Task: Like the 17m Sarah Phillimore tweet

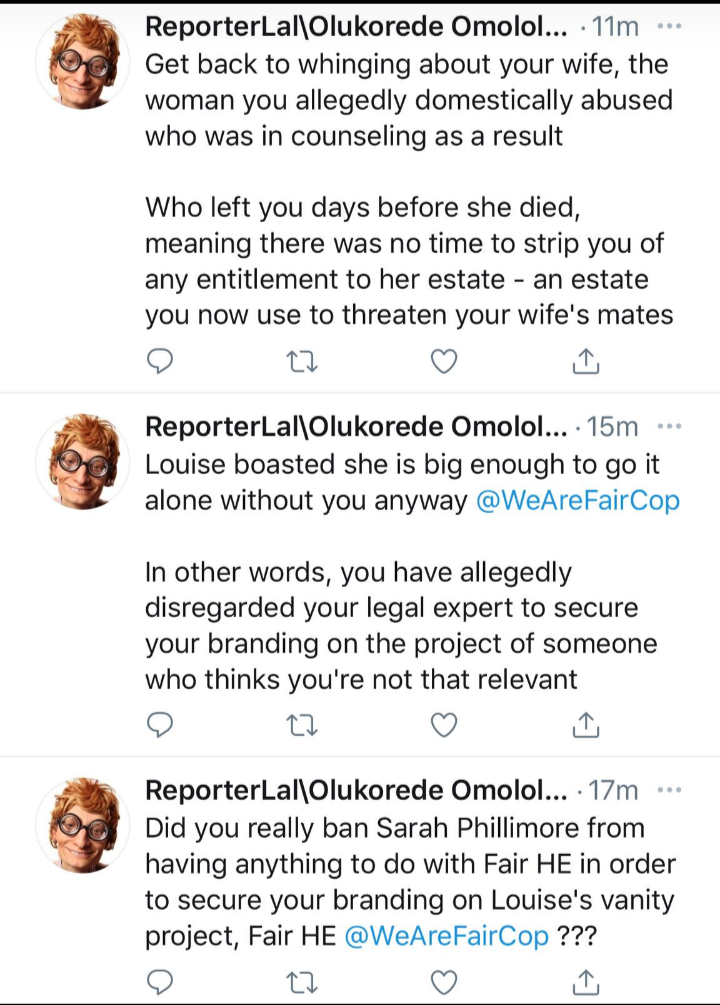Action: (443, 982)
